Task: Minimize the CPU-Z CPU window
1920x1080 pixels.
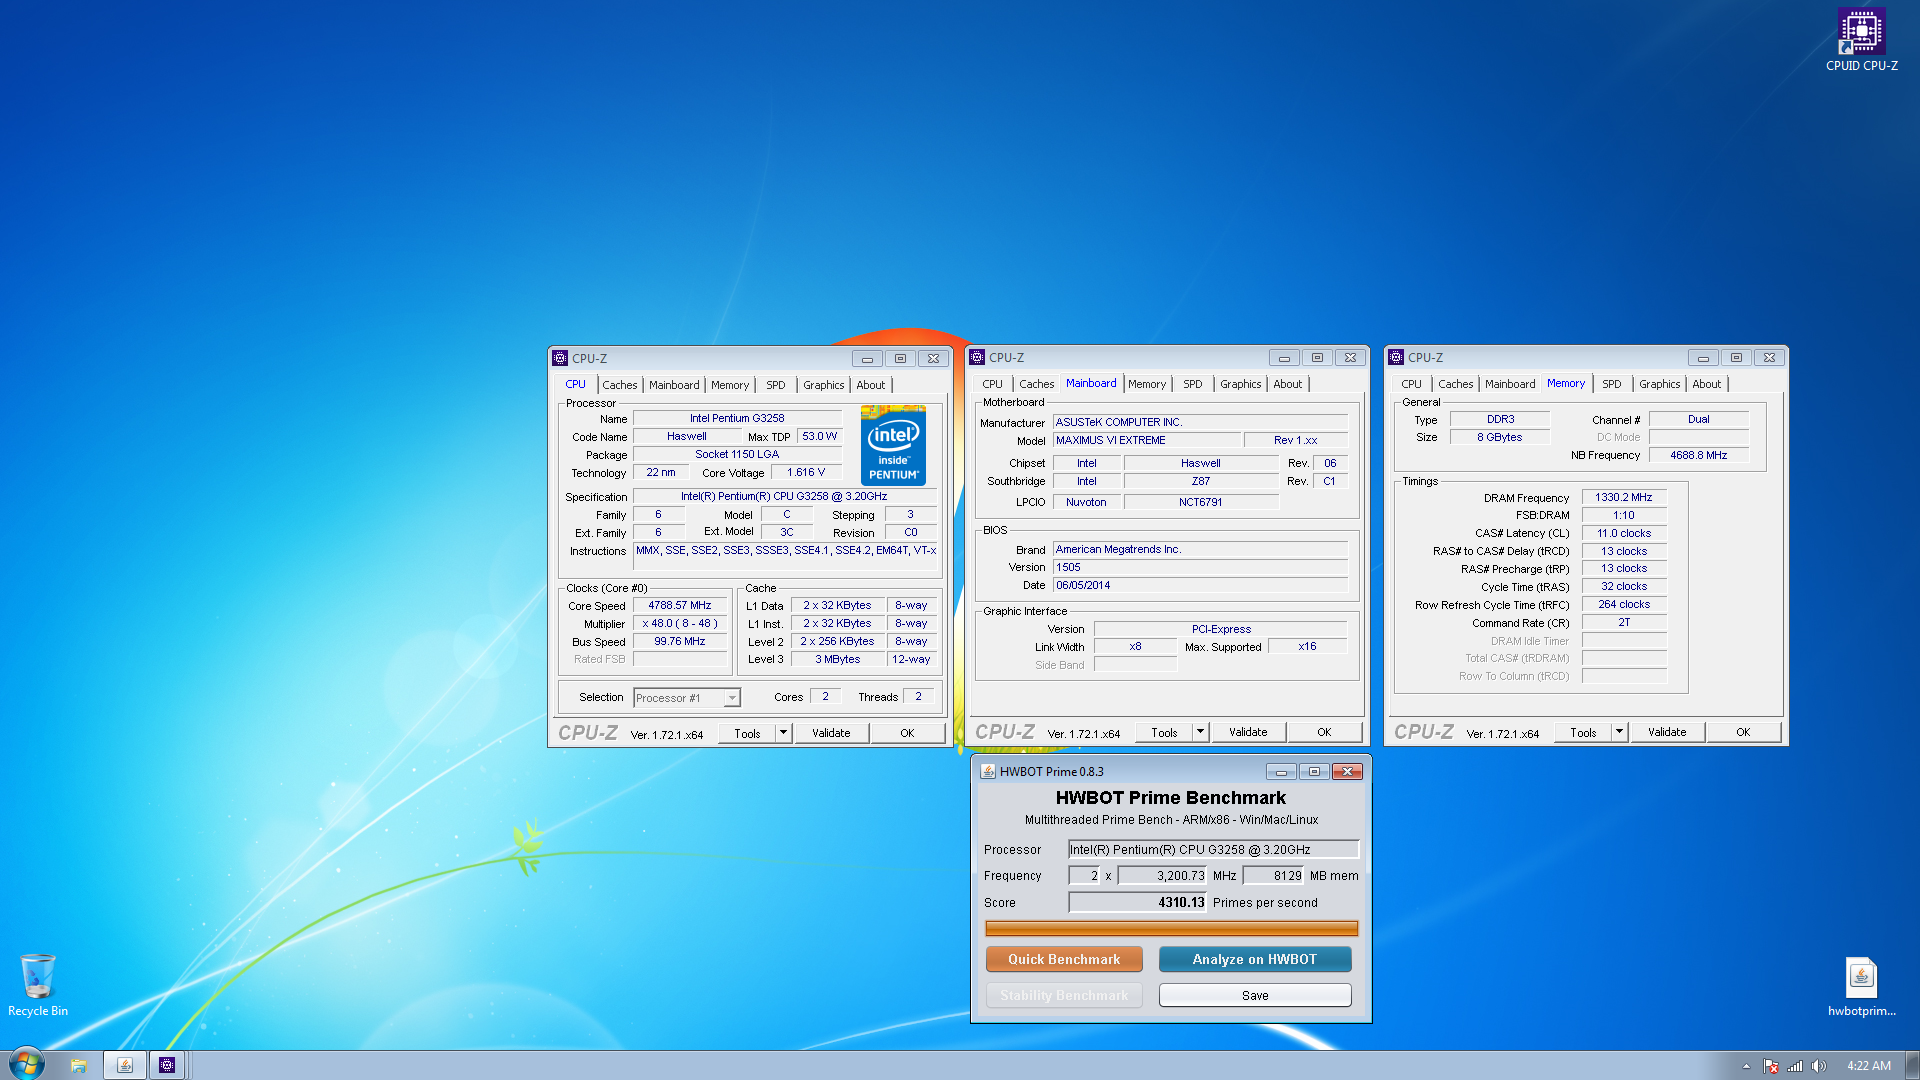Action: [x=867, y=359]
